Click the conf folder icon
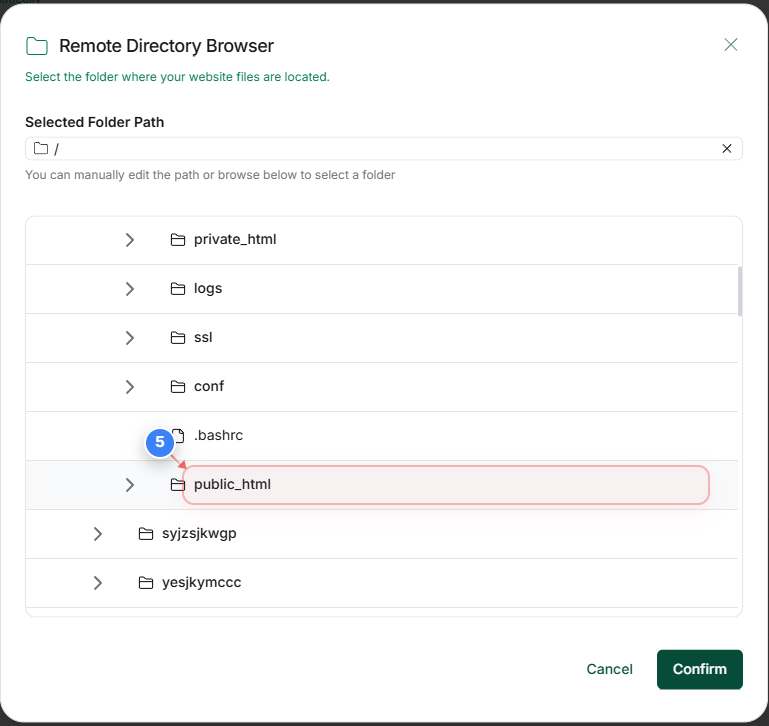Screen dimensions: 769x726 (x=178, y=387)
